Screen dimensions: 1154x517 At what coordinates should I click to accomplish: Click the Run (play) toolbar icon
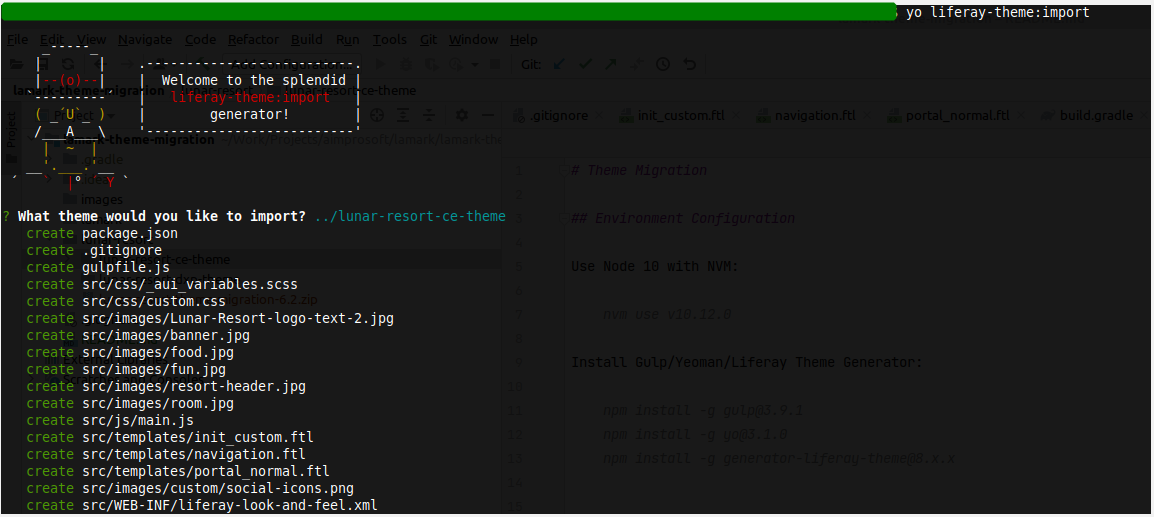(380, 64)
